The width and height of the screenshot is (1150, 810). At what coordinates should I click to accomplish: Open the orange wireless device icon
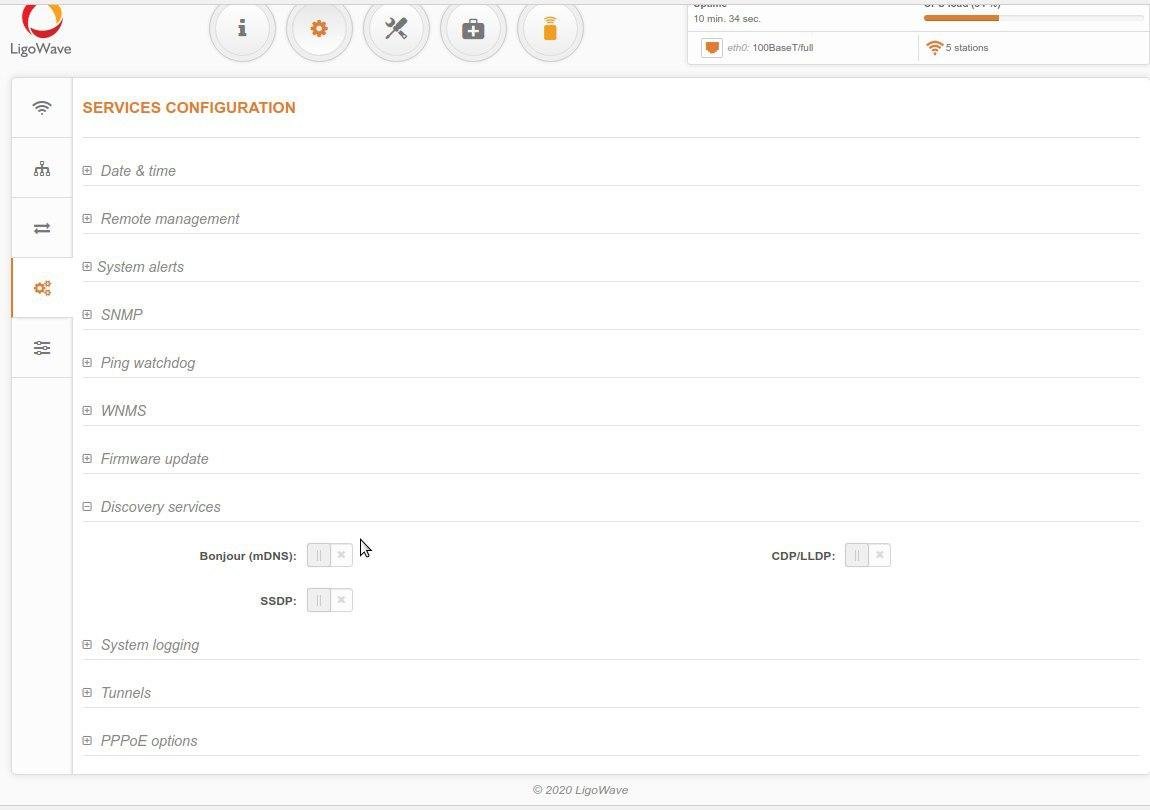click(x=550, y=29)
